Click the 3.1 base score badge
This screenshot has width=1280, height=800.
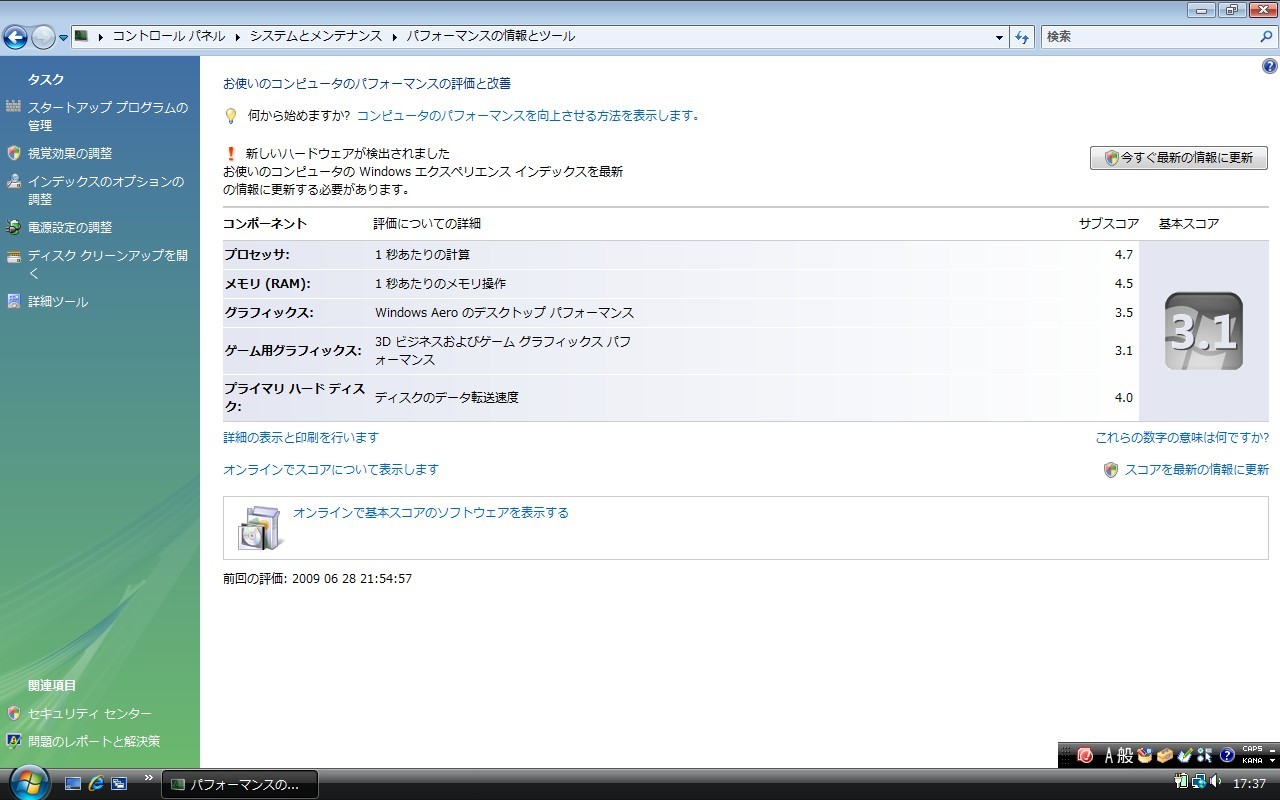[x=1204, y=331]
